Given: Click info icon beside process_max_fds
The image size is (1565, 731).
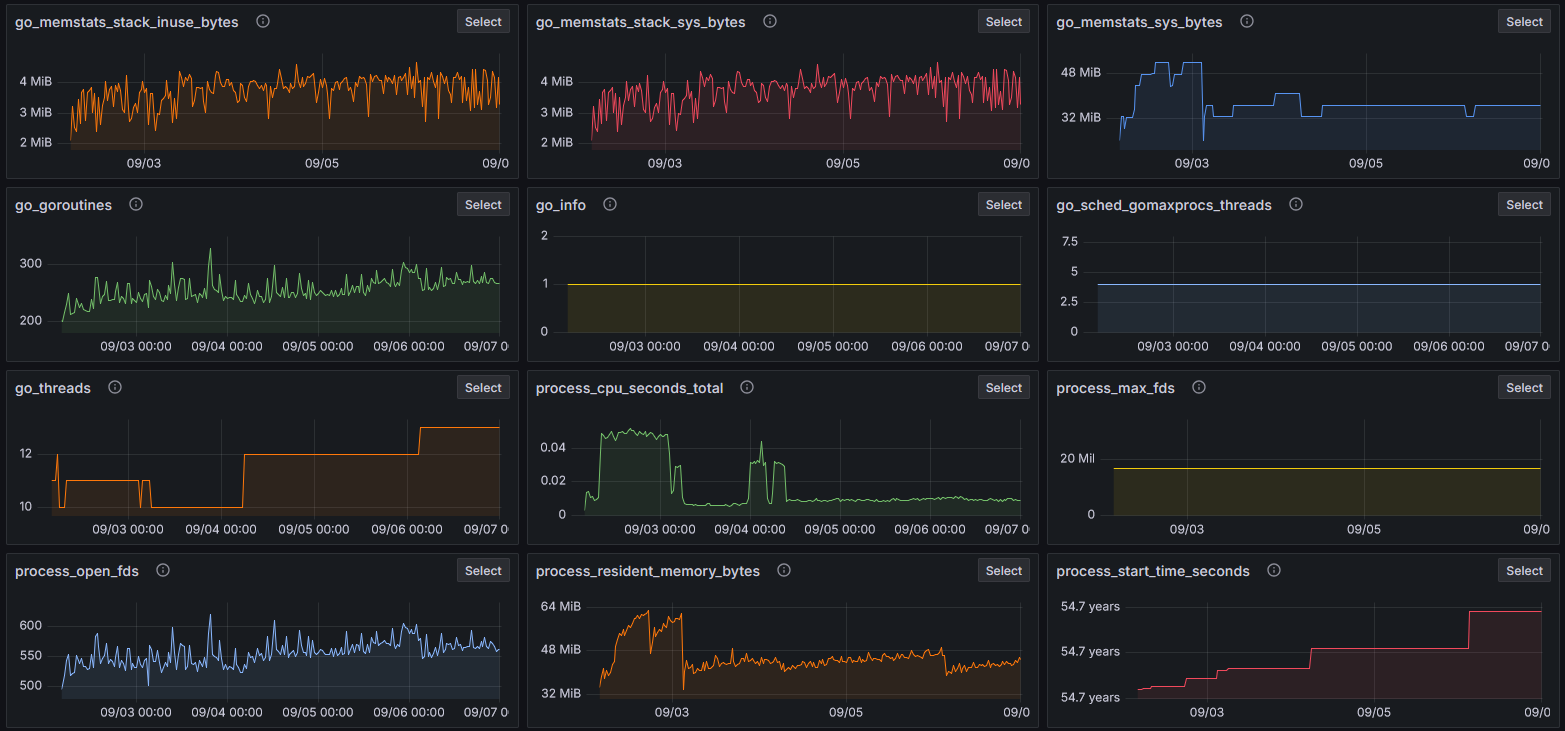Looking at the screenshot, I should [1199, 387].
